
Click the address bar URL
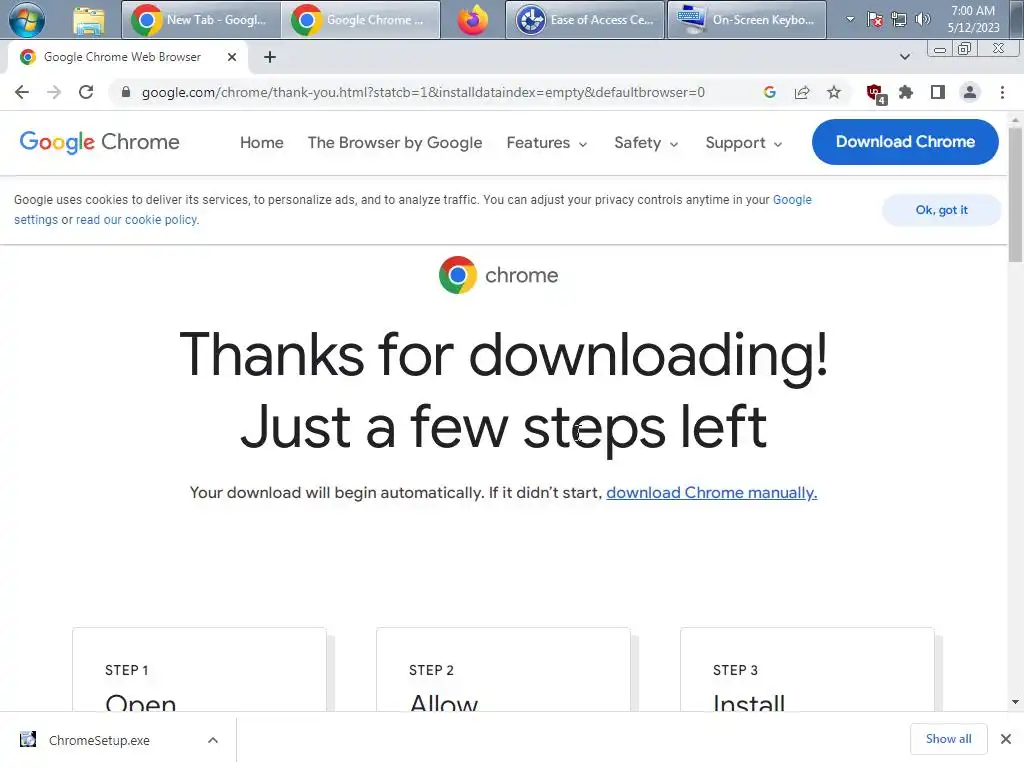tap(423, 92)
